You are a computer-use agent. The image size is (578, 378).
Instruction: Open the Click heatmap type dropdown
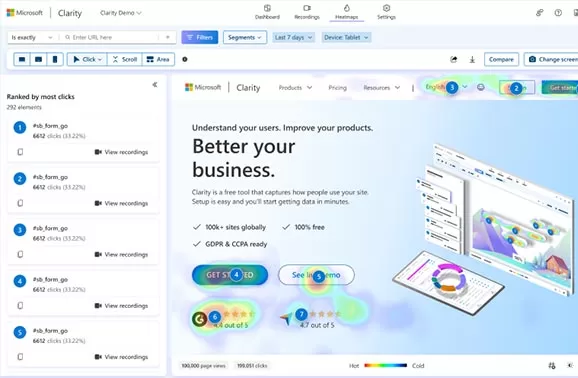87,59
